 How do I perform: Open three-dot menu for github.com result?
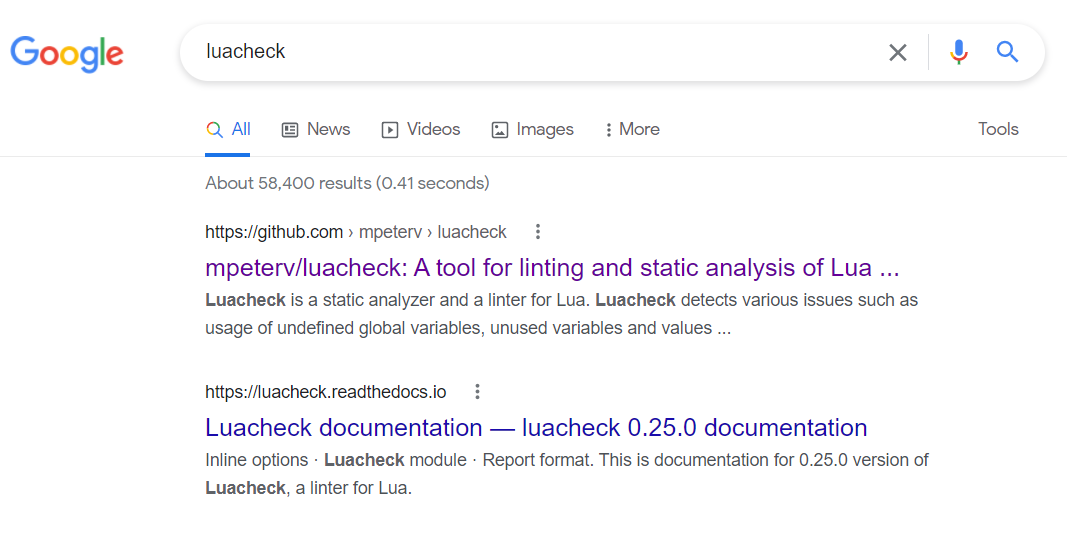(538, 232)
